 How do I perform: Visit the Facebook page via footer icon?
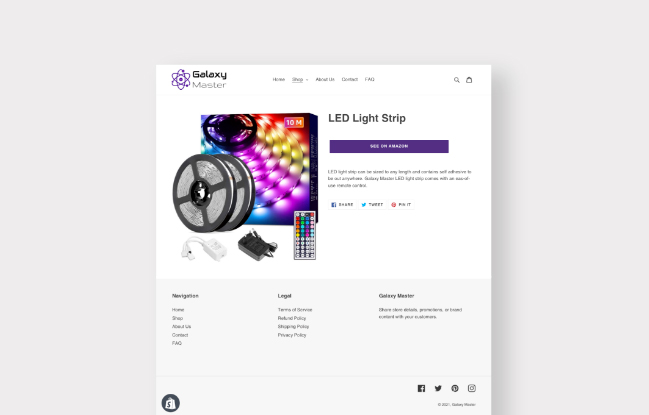click(421, 388)
